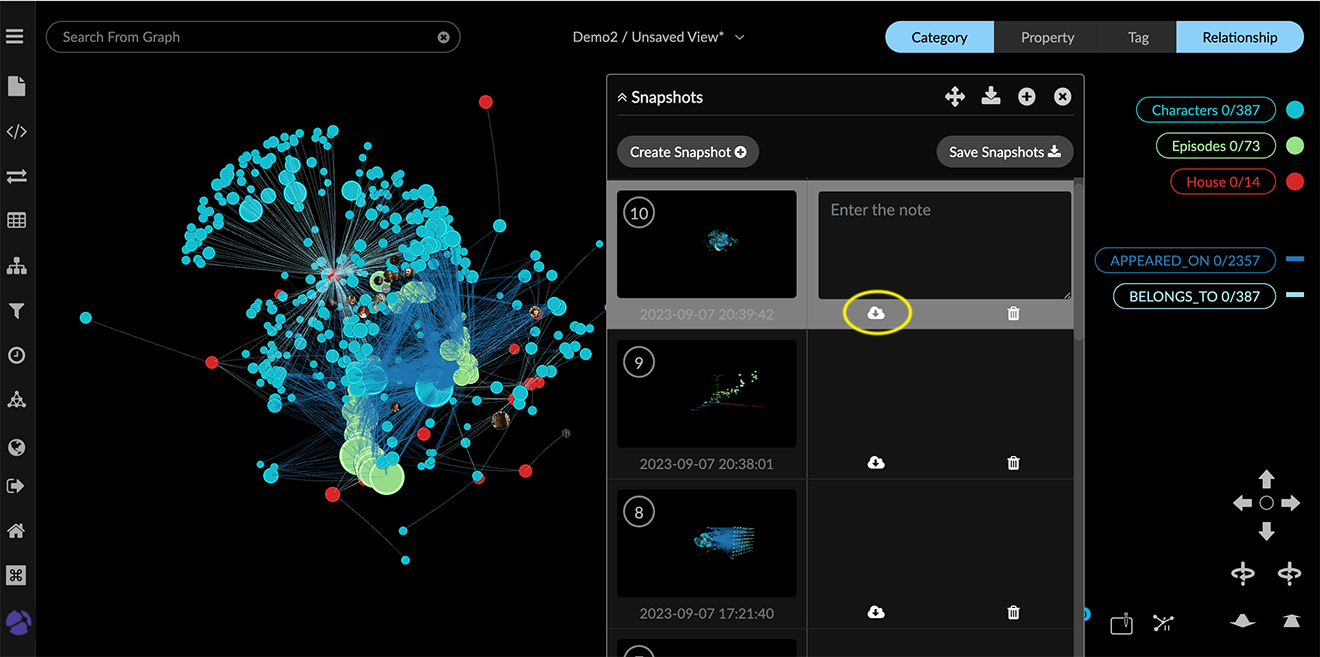1320x657 pixels.
Task: Open the hamburger menu icon
Action: pos(14,37)
